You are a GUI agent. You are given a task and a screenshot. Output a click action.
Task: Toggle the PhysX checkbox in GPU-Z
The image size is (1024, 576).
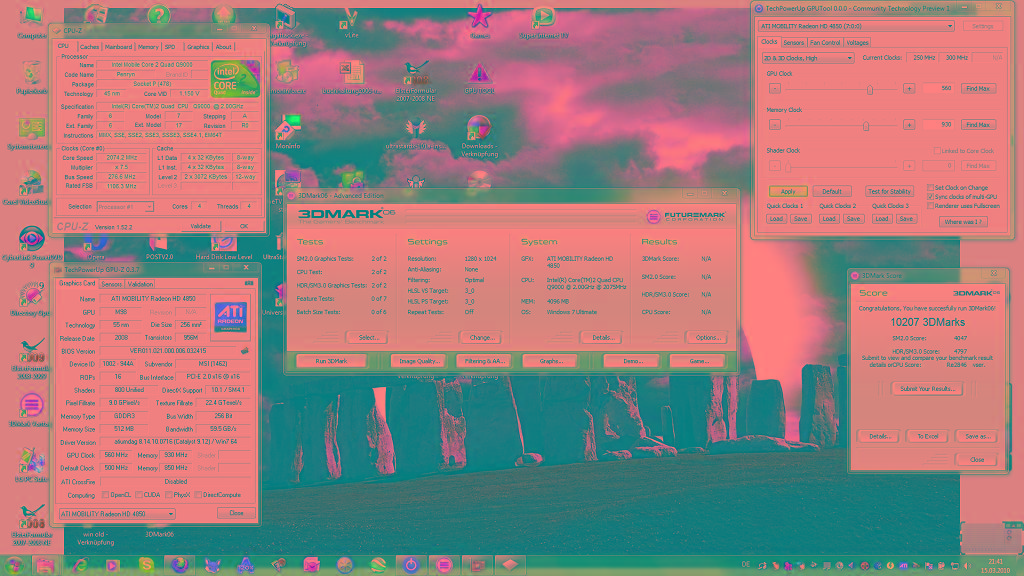(169, 495)
